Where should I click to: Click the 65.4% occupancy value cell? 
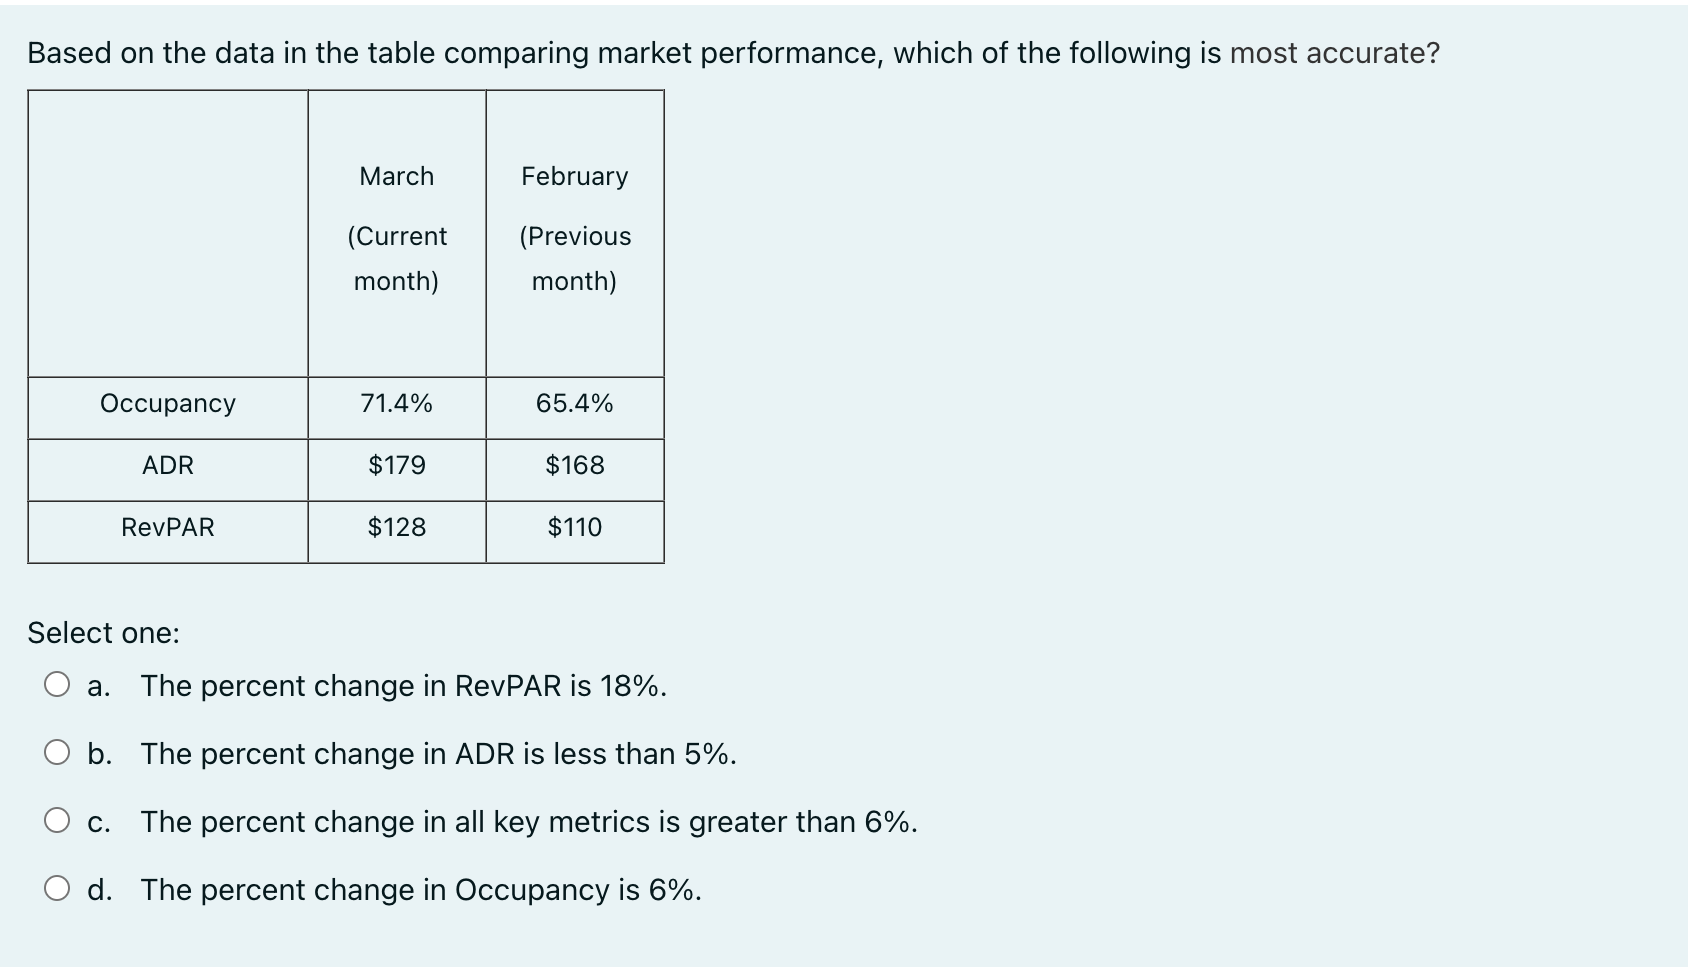(x=574, y=404)
